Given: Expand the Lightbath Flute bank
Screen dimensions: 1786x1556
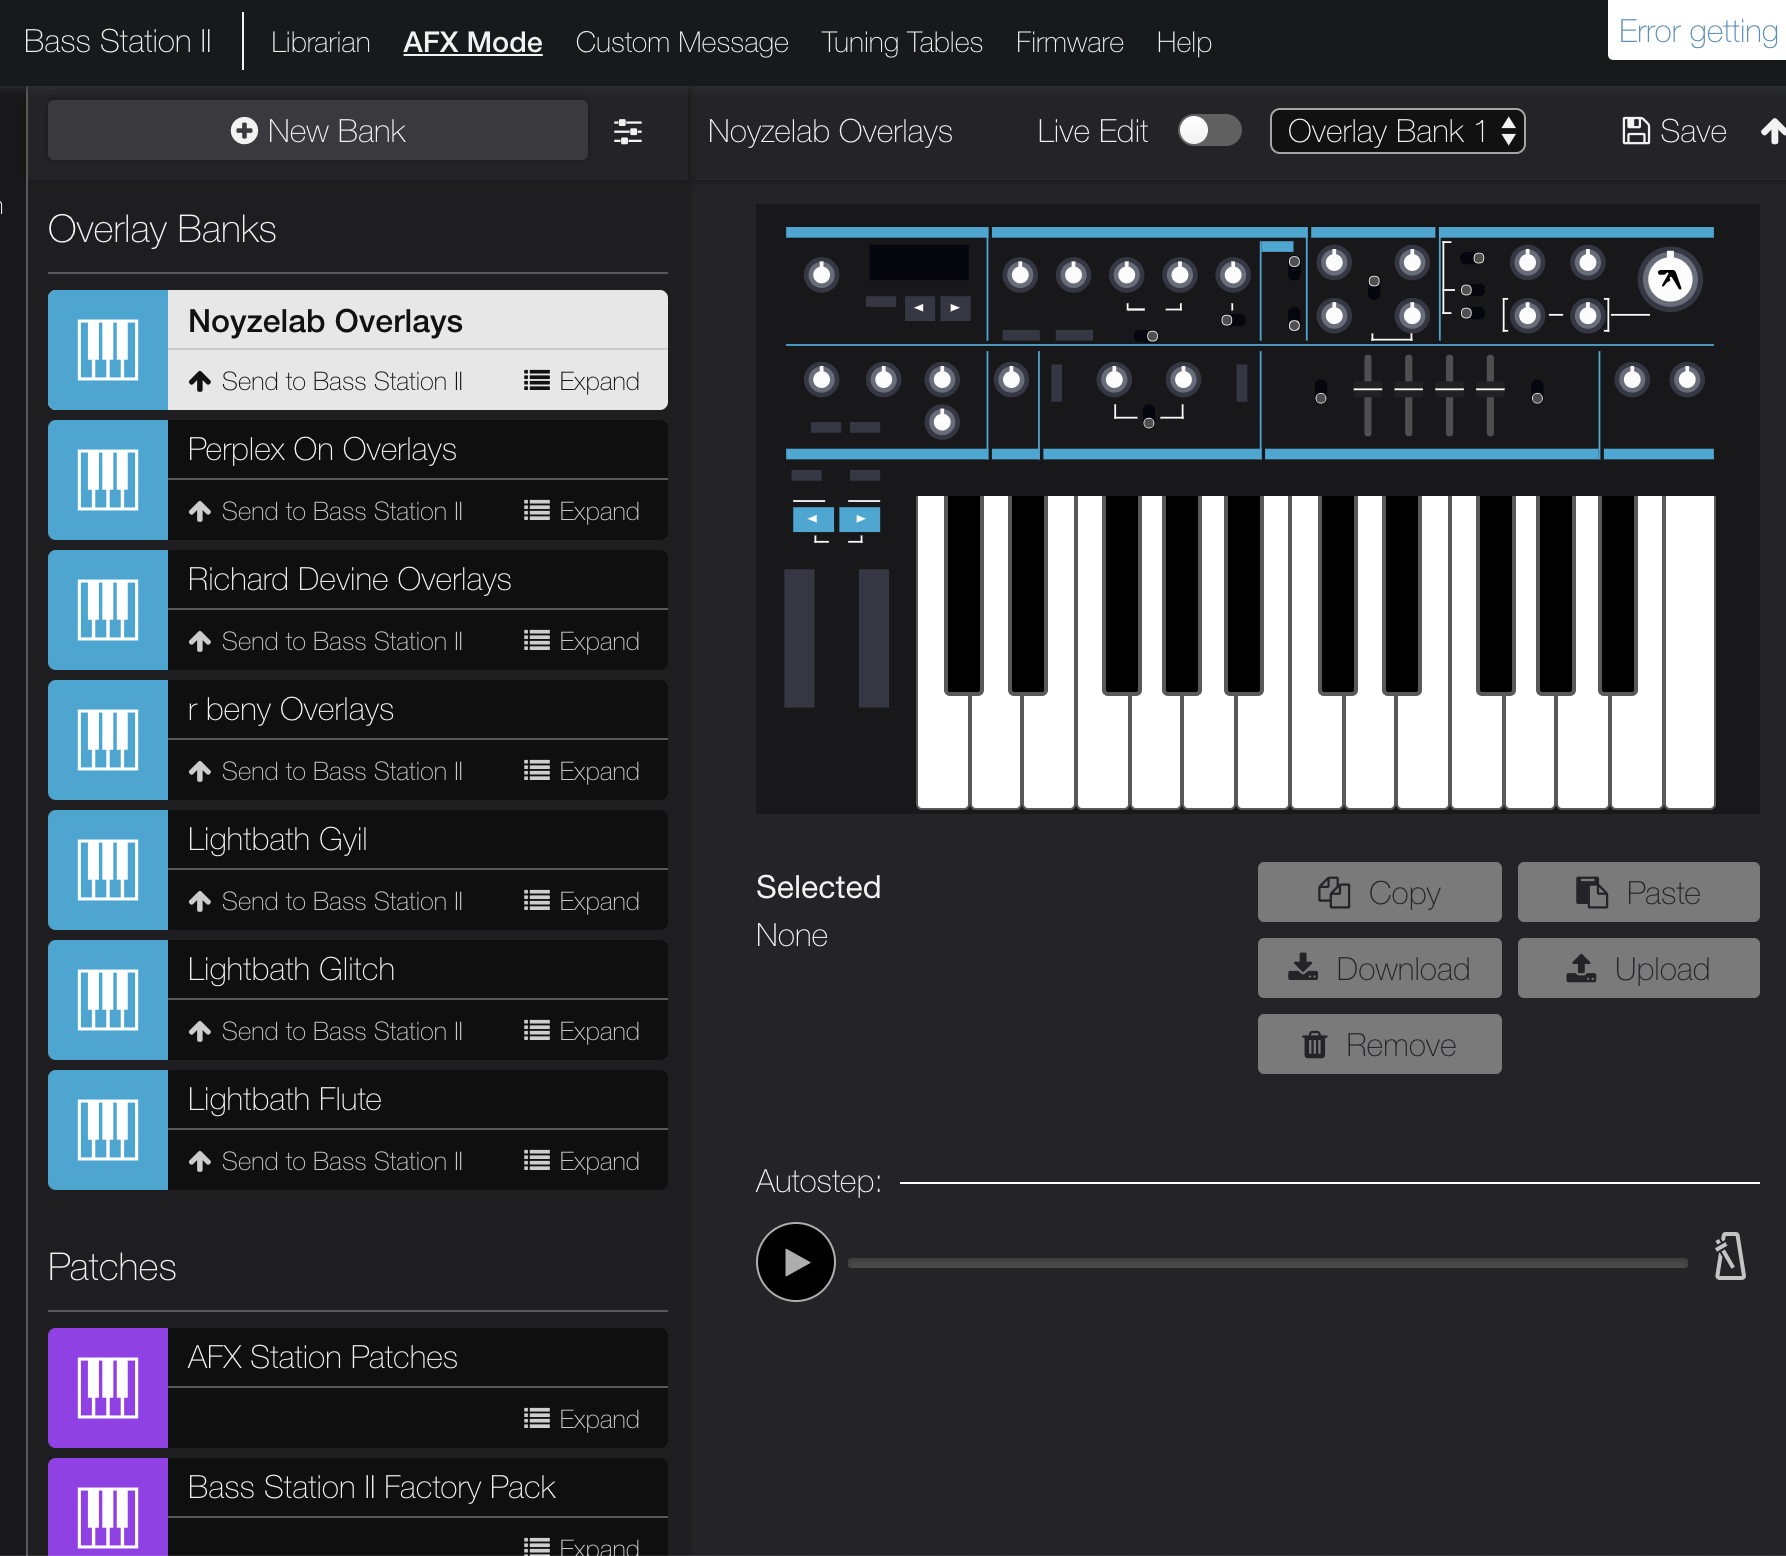Looking at the screenshot, I should click(x=582, y=1161).
